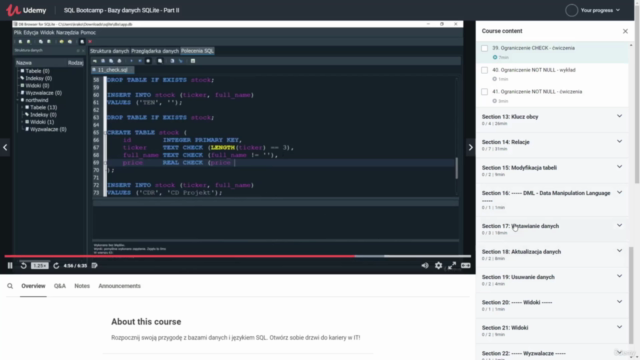Viewport: 640px width, 360px height.
Task: Enter fullscreen mode
Action: [x=452, y=266]
